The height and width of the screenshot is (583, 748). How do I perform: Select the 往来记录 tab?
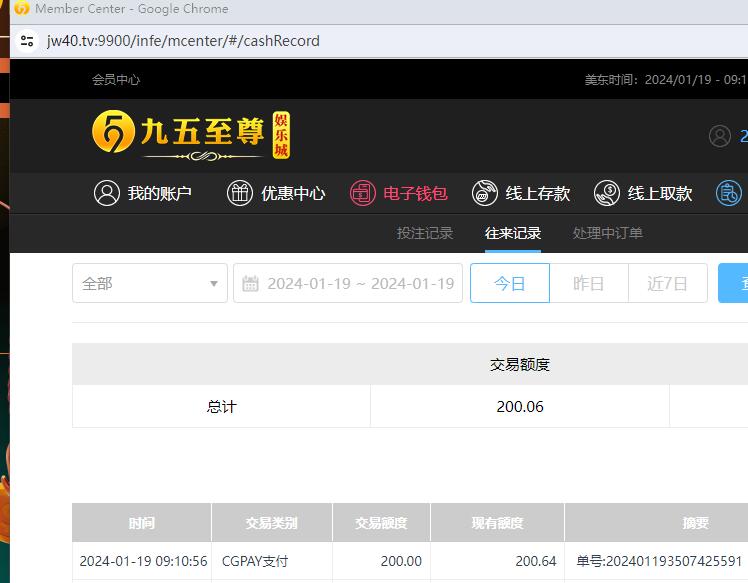[x=513, y=233]
